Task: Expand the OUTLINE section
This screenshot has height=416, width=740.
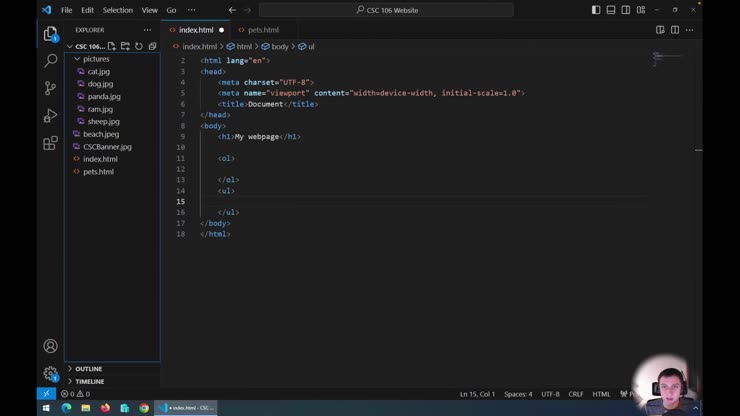Action: (88, 369)
